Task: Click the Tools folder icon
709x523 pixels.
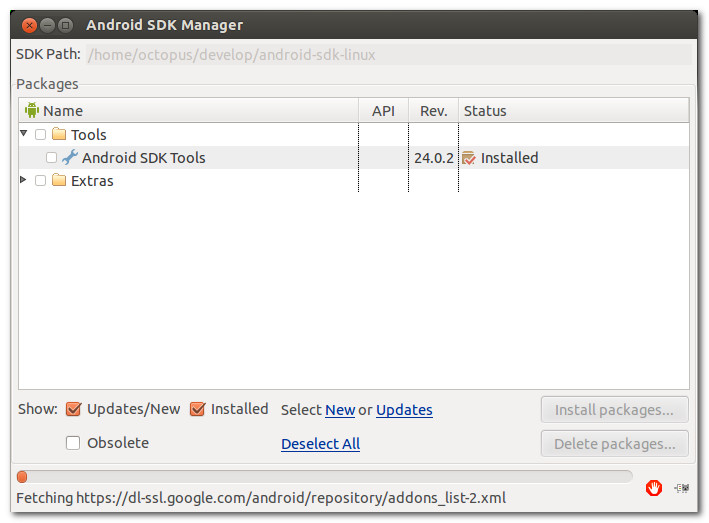Action: (59, 134)
